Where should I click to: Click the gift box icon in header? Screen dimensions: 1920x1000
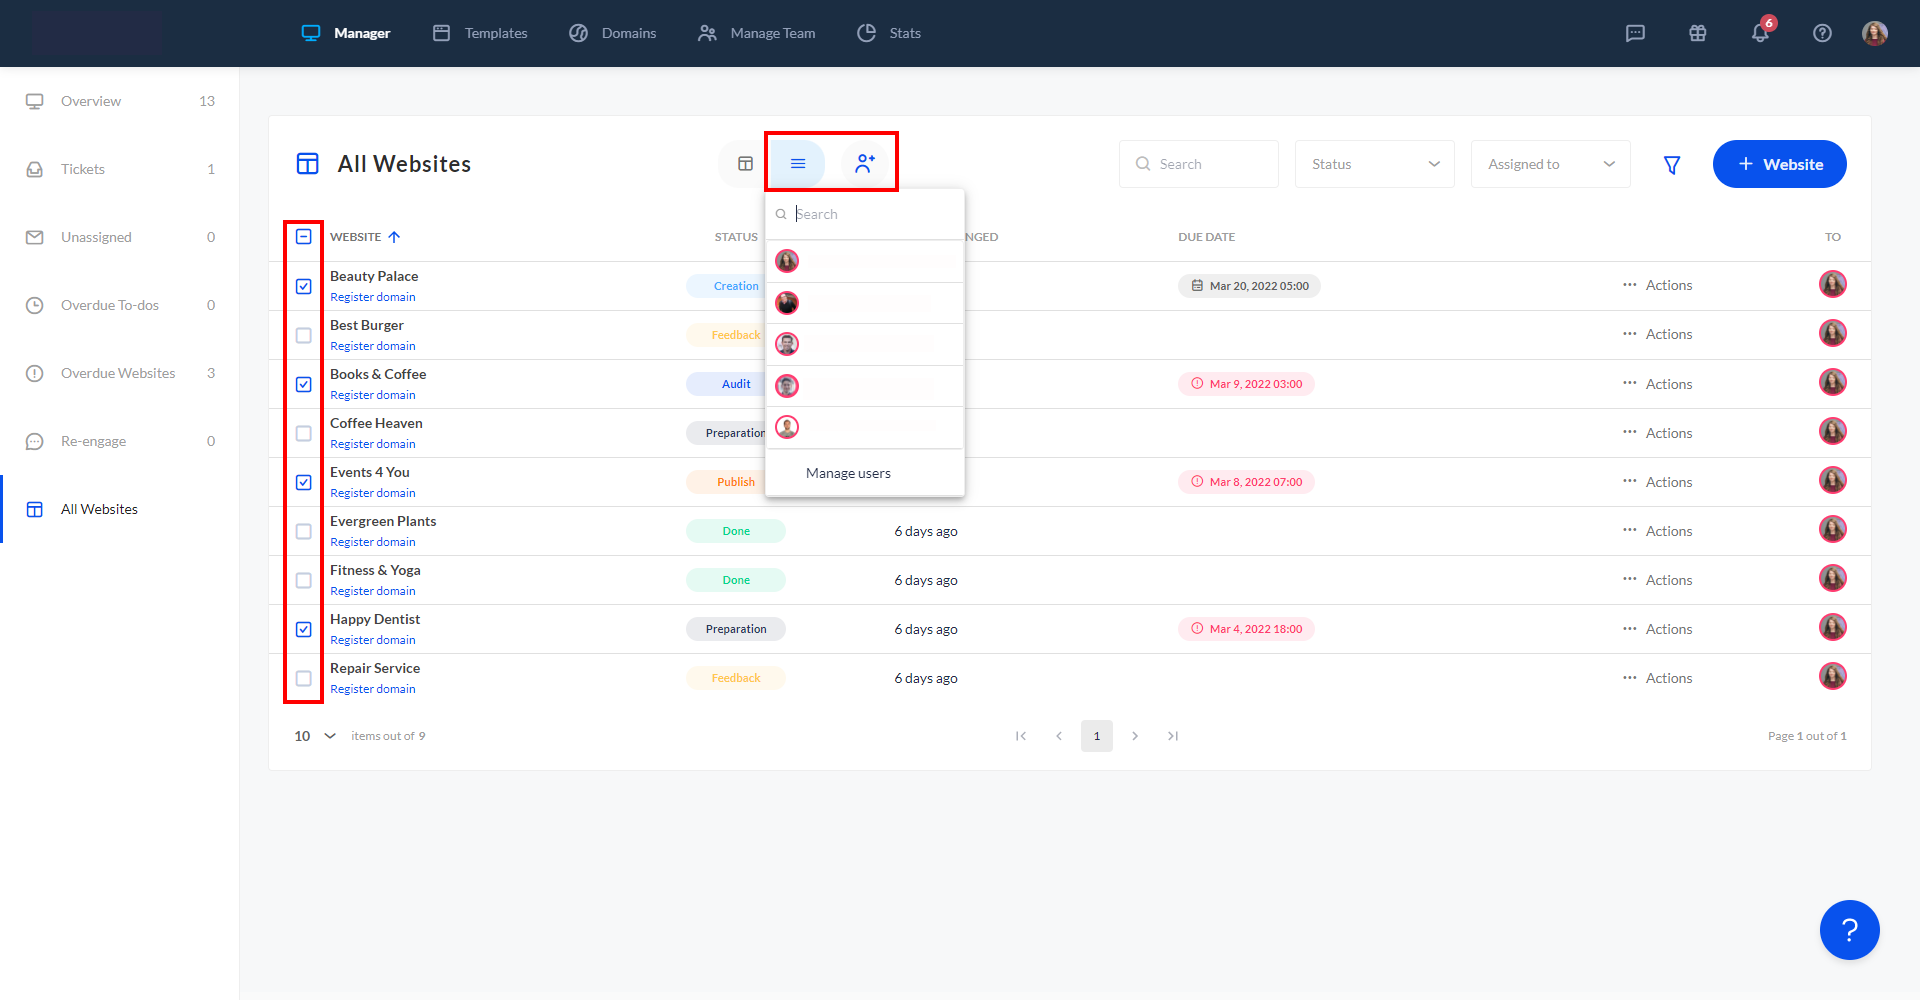click(1697, 33)
